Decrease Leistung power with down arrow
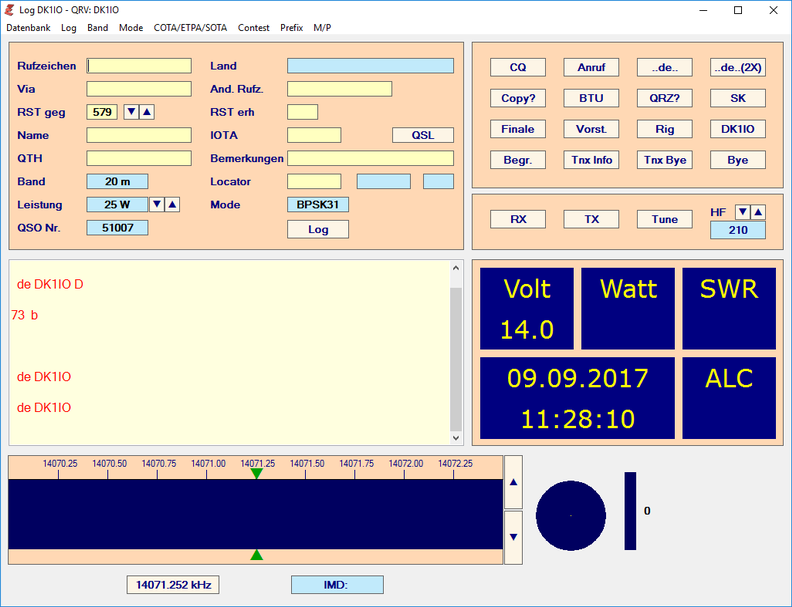The width and height of the screenshot is (792, 607). 157,205
